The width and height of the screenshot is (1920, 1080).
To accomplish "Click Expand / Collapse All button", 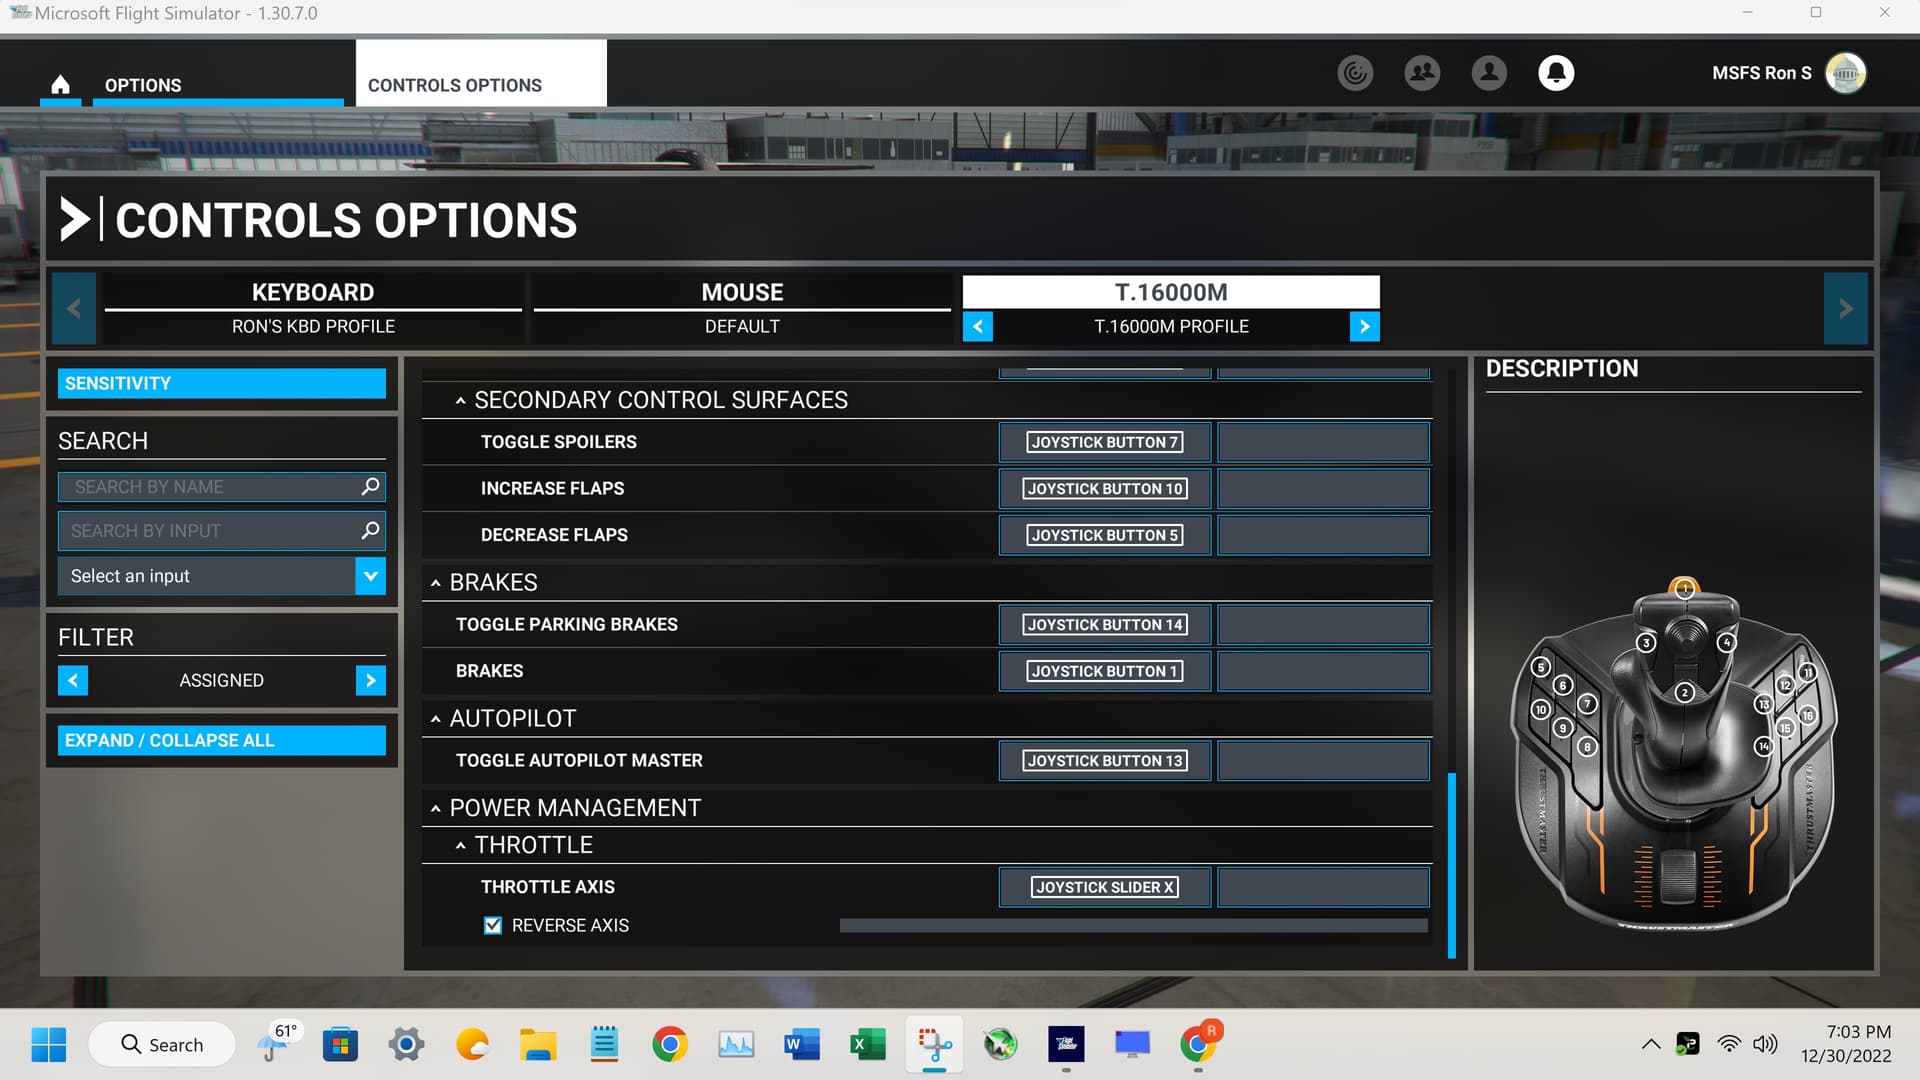I will coord(221,740).
